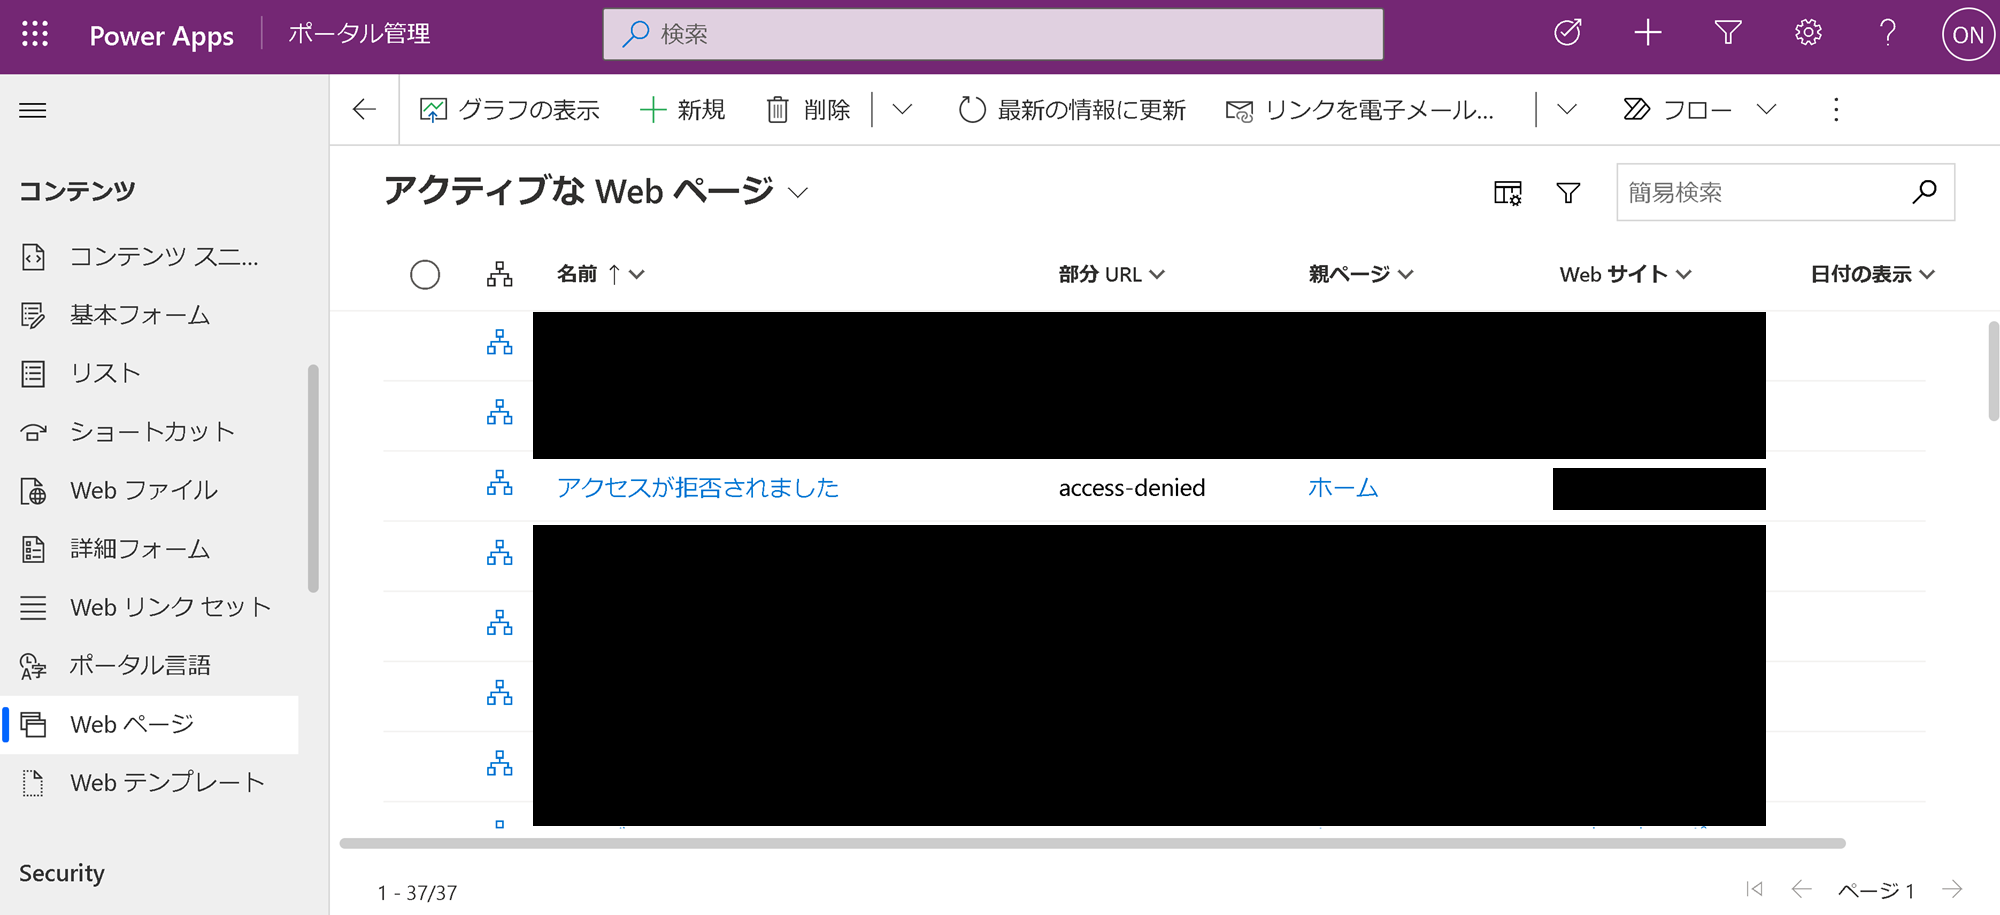
Task: Go to the next page arrow
Action: pyautogui.click(x=1952, y=889)
